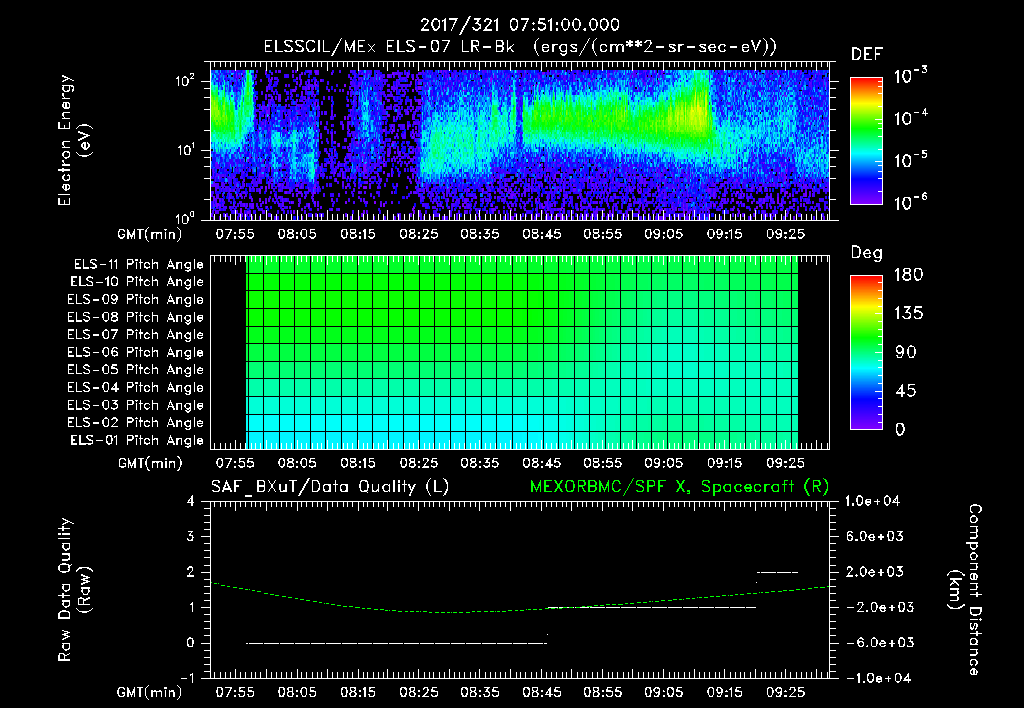This screenshot has height=708, width=1024.
Task: Select the 'ELS-05 Pitch Angle' row label
Action: [x=136, y=370]
